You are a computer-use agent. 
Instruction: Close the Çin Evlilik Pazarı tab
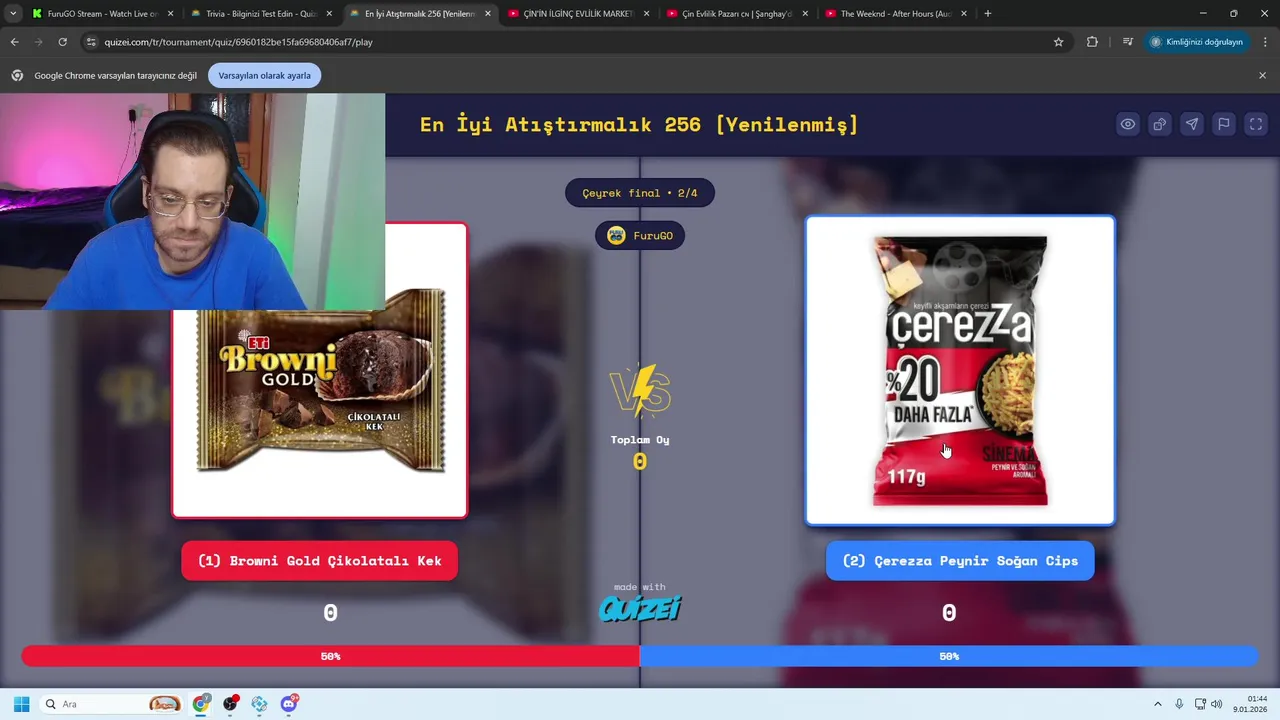pos(805,14)
